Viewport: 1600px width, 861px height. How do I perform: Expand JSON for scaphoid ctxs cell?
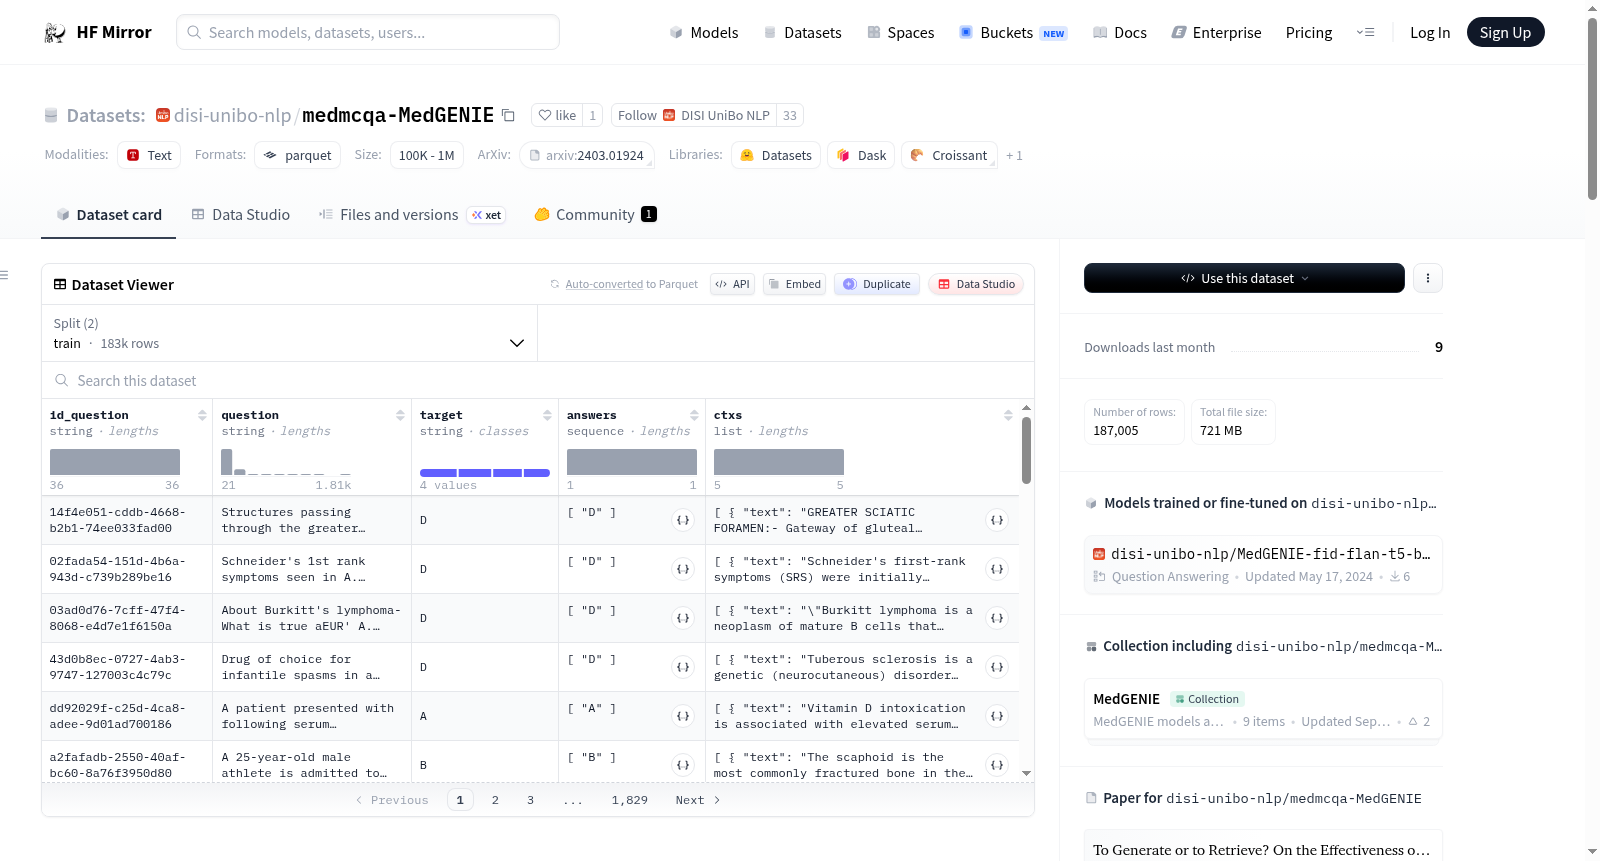point(997,765)
